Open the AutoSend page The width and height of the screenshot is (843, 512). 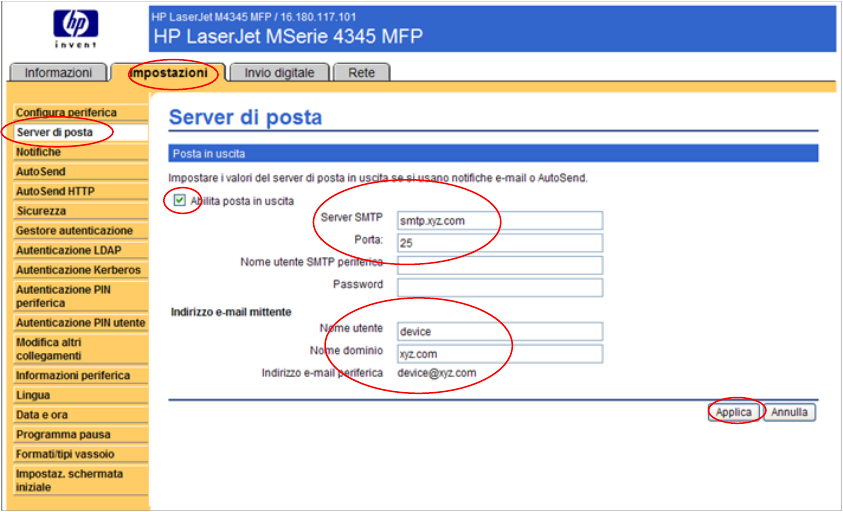tap(80, 172)
